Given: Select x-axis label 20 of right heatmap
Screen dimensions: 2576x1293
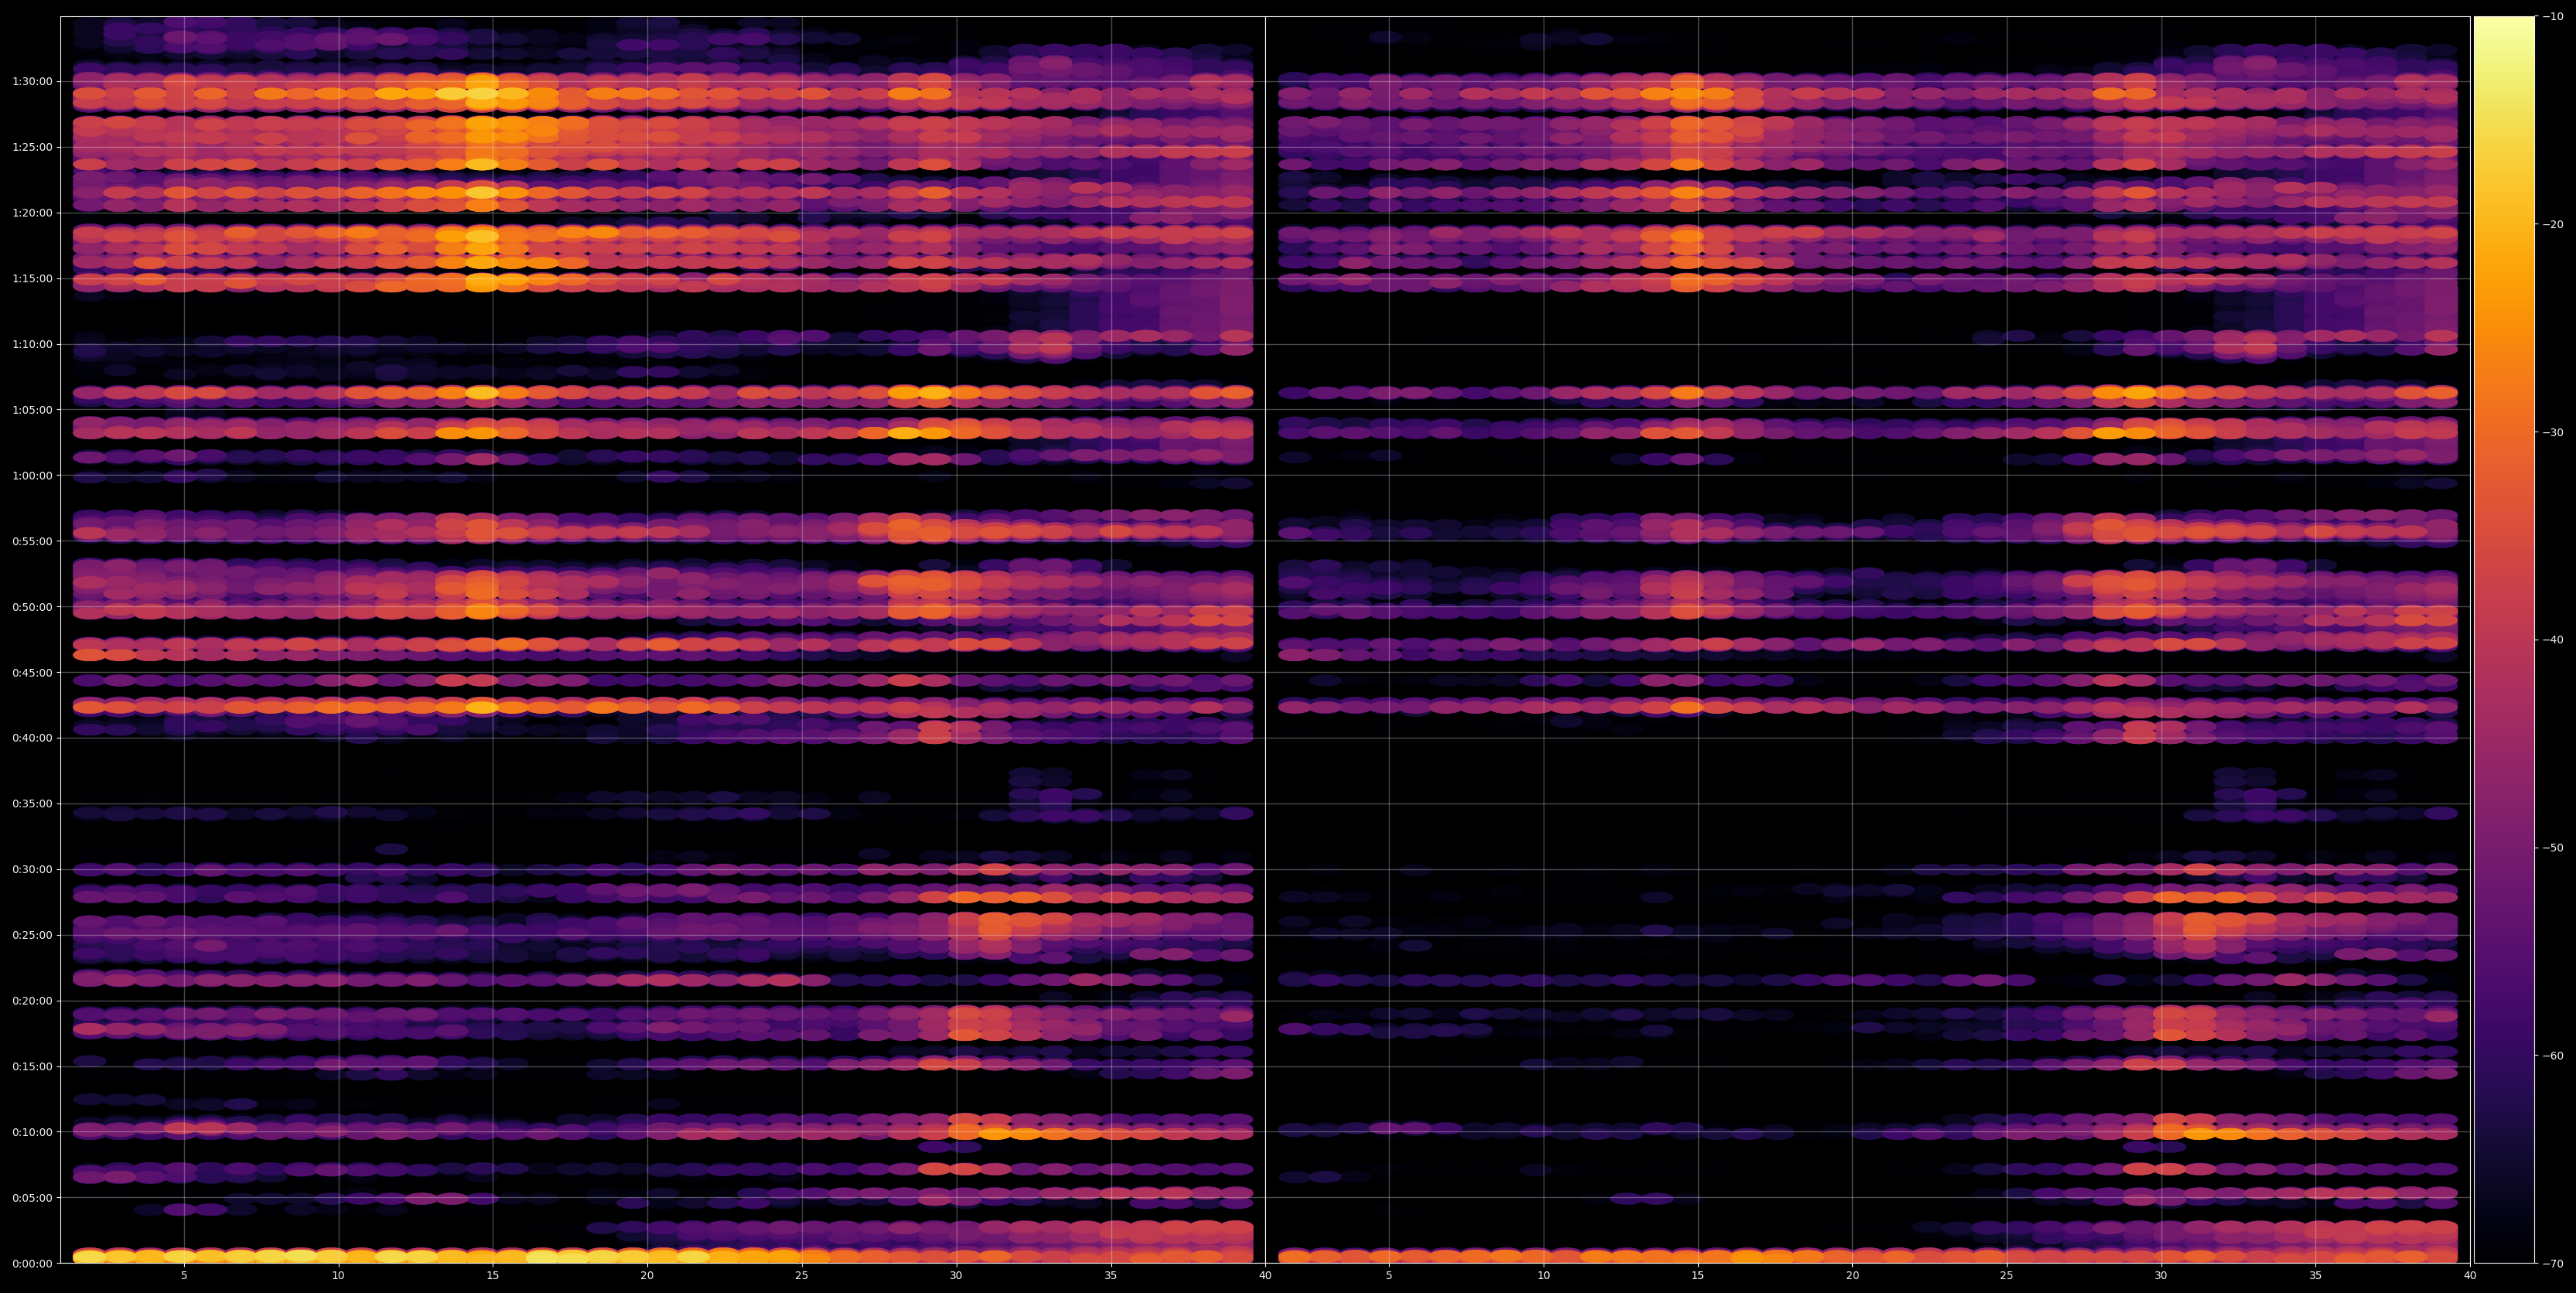Looking at the screenshot, I should 1852,1276.
